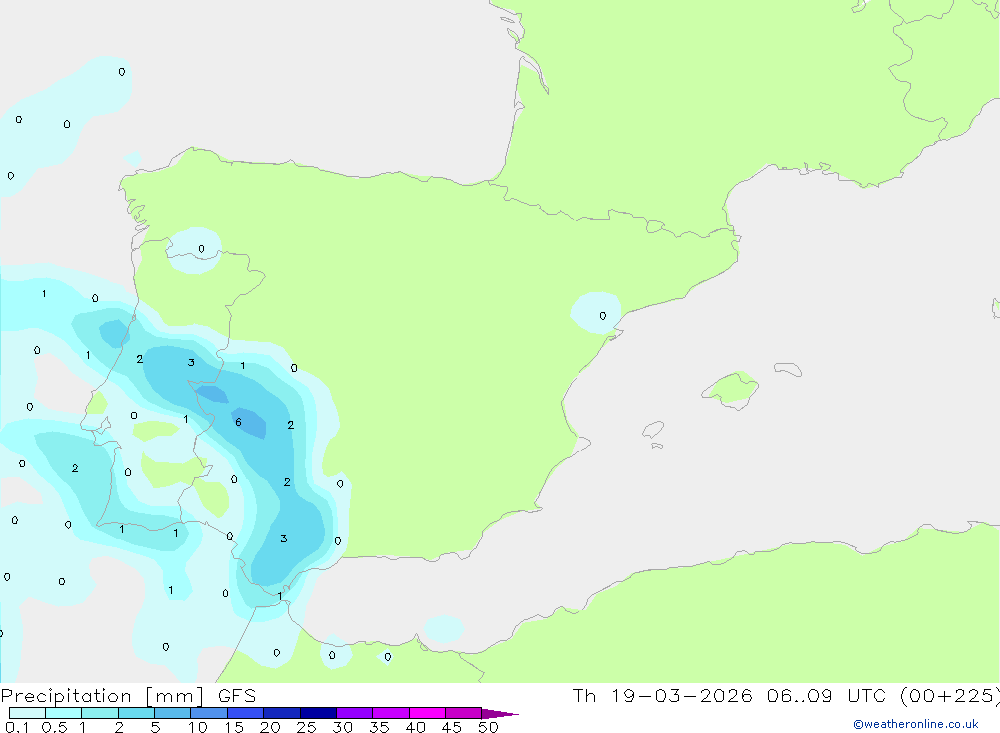The image size is (1000, 733).
Task: Click the legend value '45'
Action: [x=452, y=727]
